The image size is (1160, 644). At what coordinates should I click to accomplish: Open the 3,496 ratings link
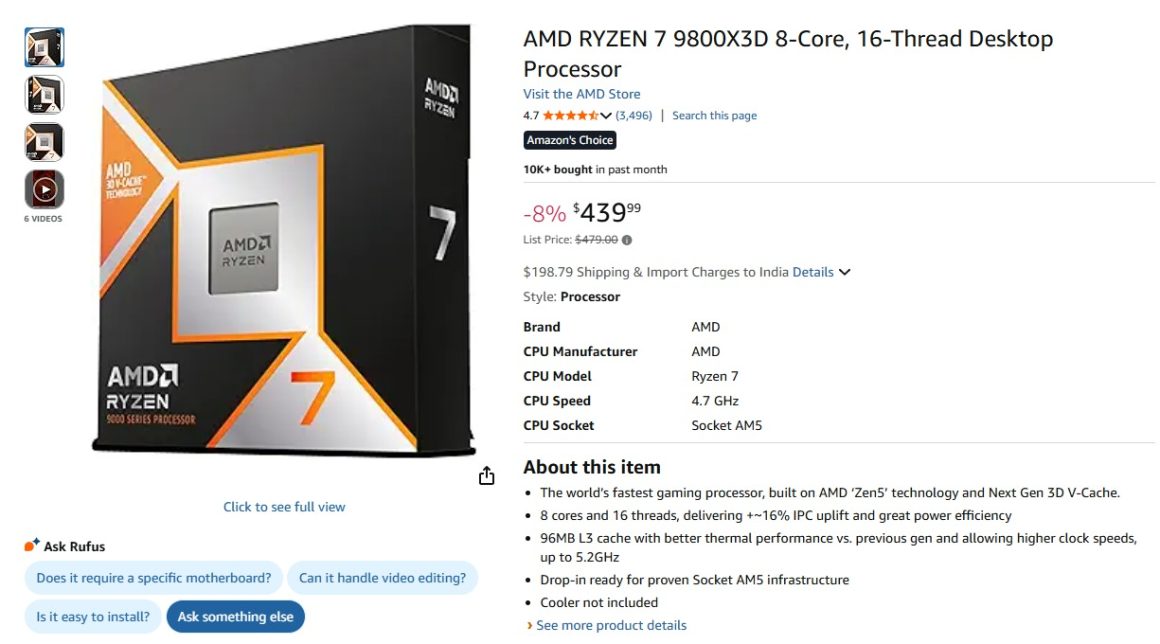click(632, 115)
